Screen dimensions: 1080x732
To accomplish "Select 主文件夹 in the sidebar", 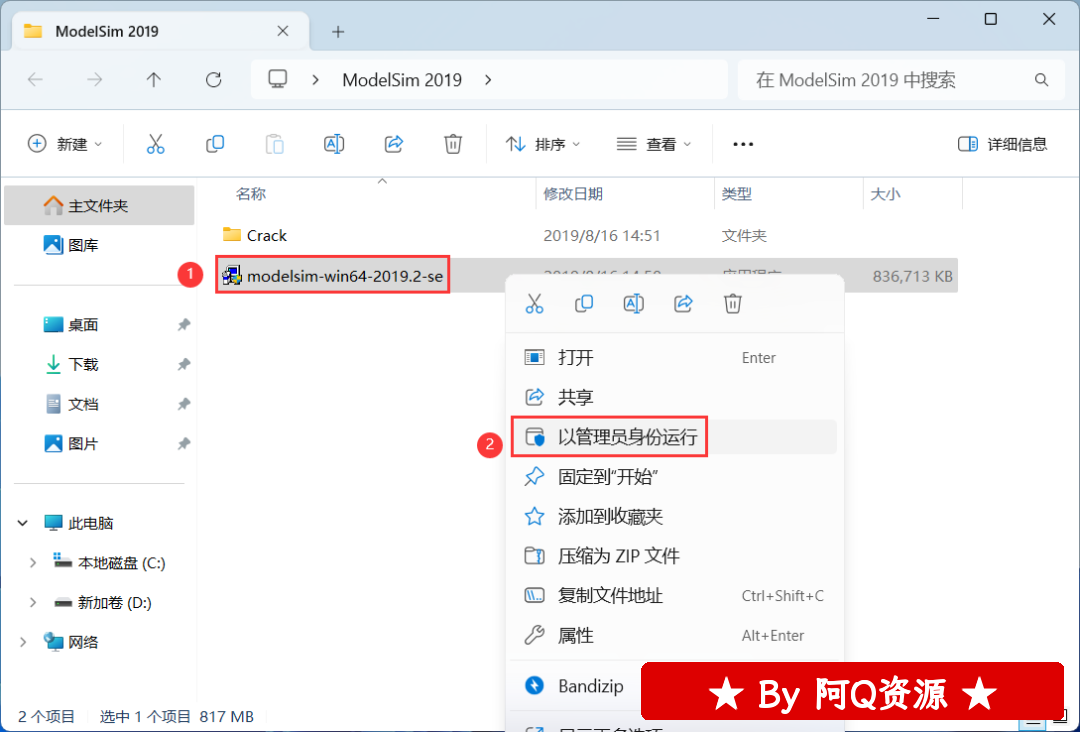I will pos(99,205).
